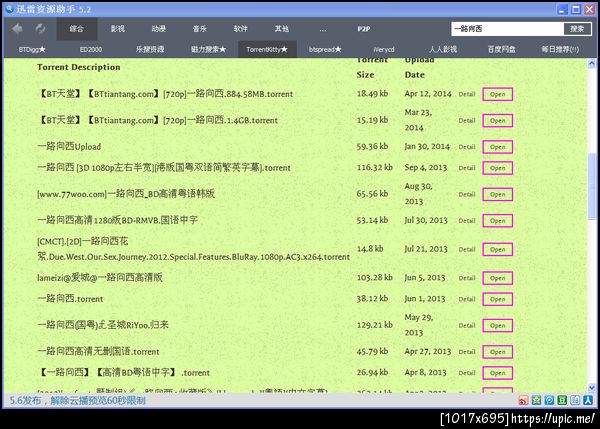
Task: Select the 乐搜资源 source
Action: click(150, 49)
